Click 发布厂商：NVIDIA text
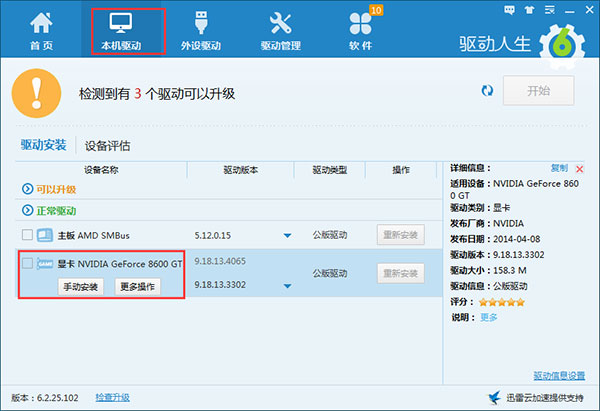This screenshot has height=411, width=600. (487, 223)
